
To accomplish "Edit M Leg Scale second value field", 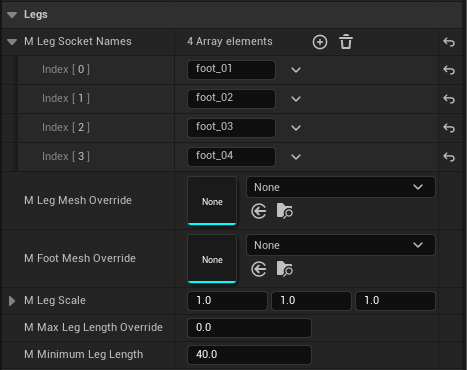I will (311, 301).
